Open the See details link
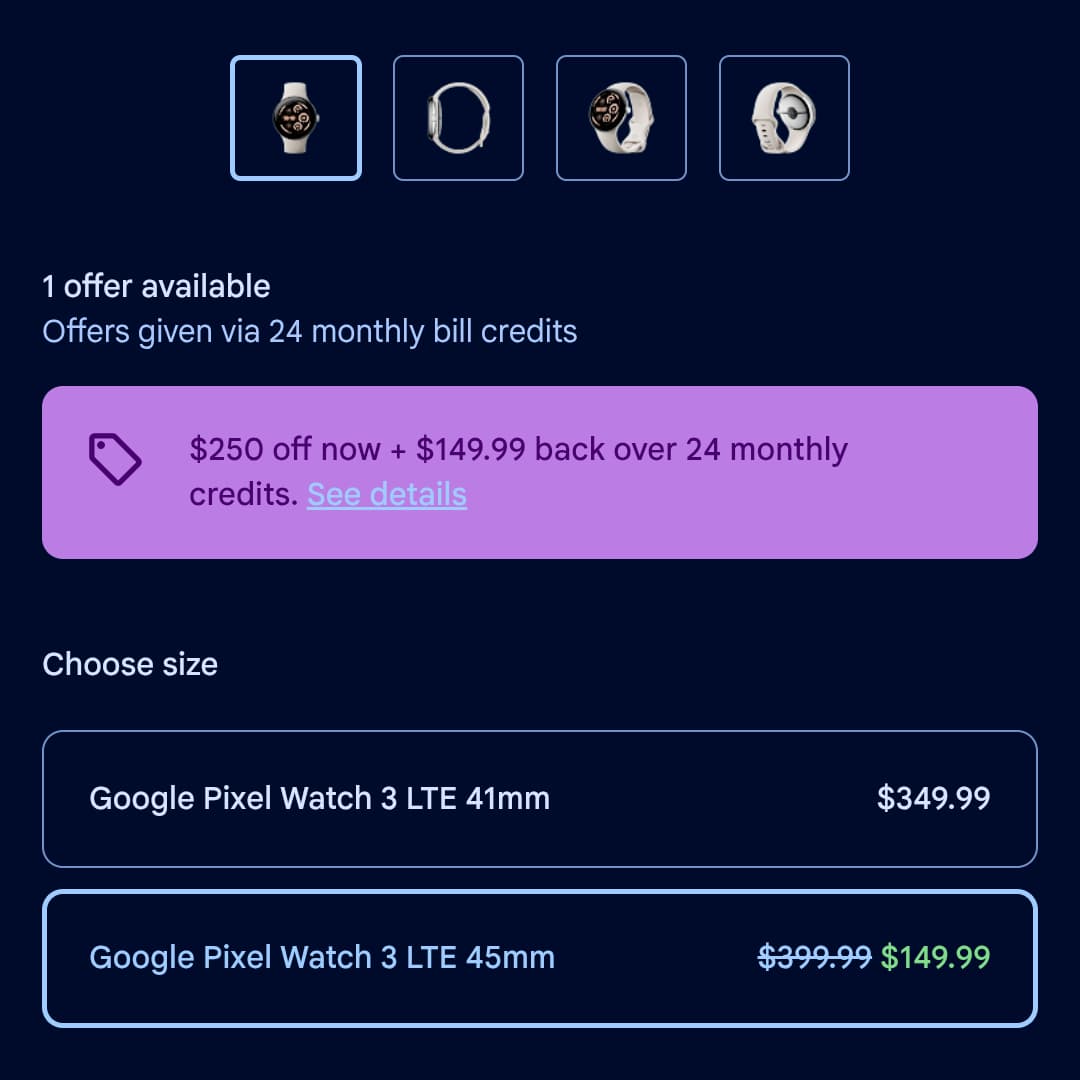 (387, 494)
